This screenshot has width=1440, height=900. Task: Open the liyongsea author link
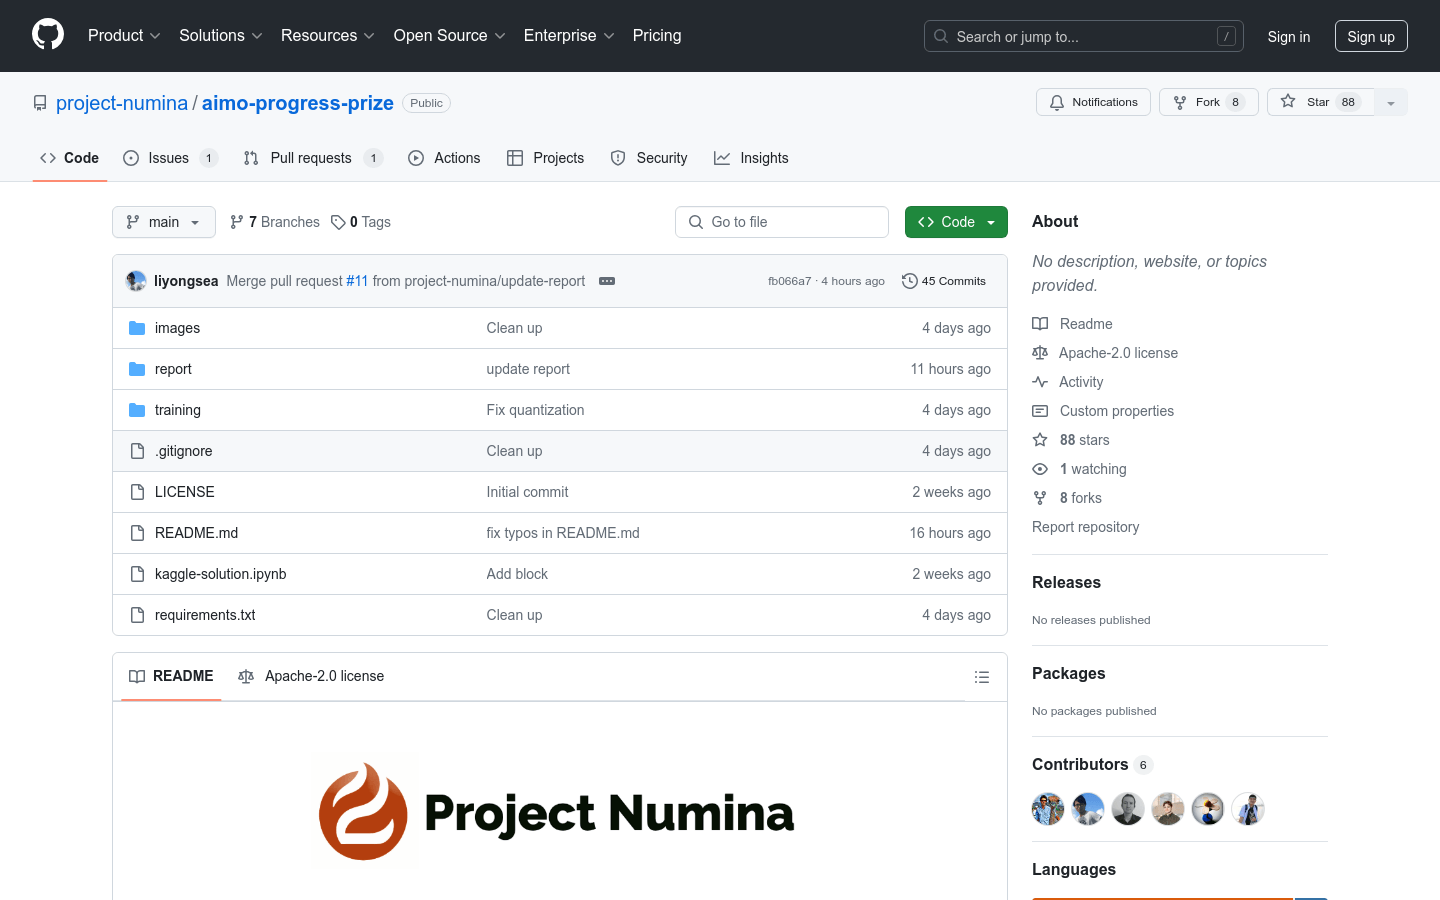186,281
